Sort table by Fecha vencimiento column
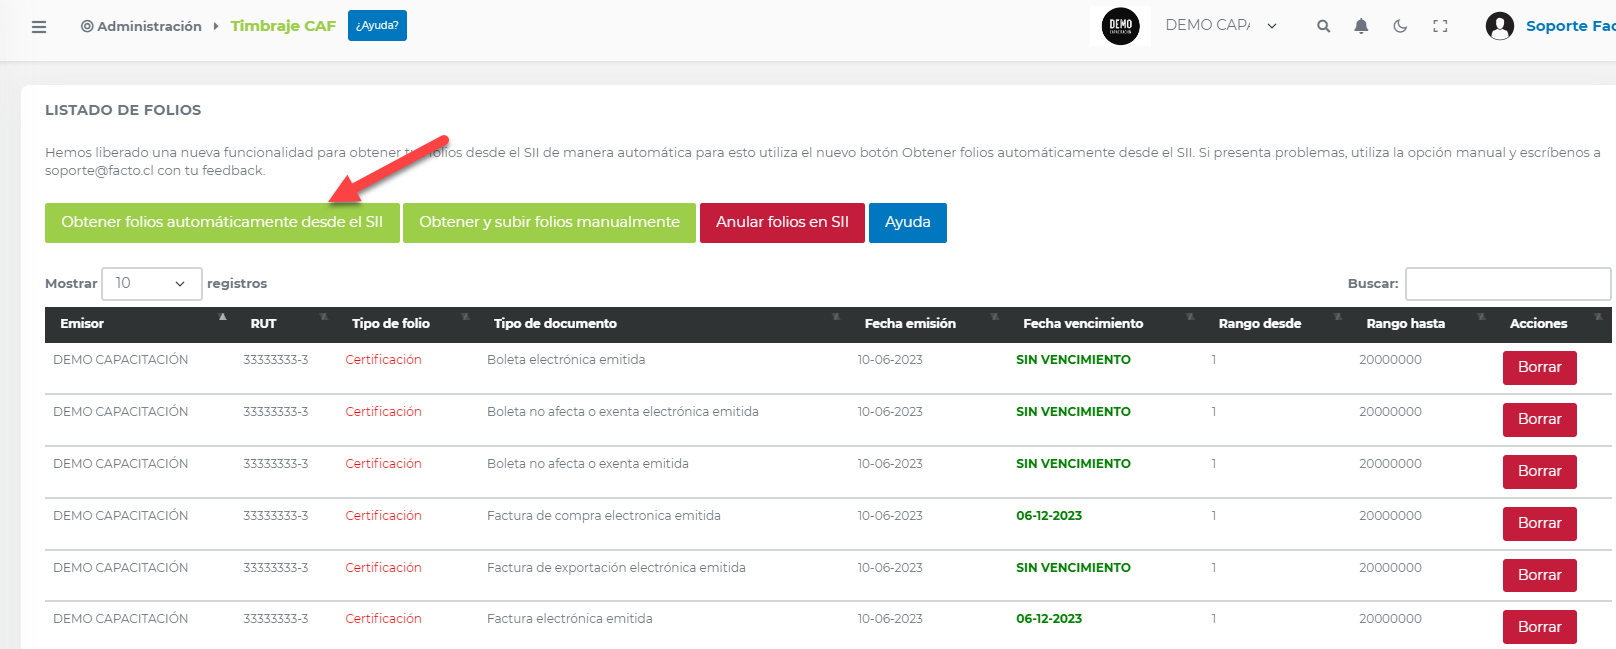Screen dimensions: 1616x649 pyautogui.click(x=1082, y=324)
